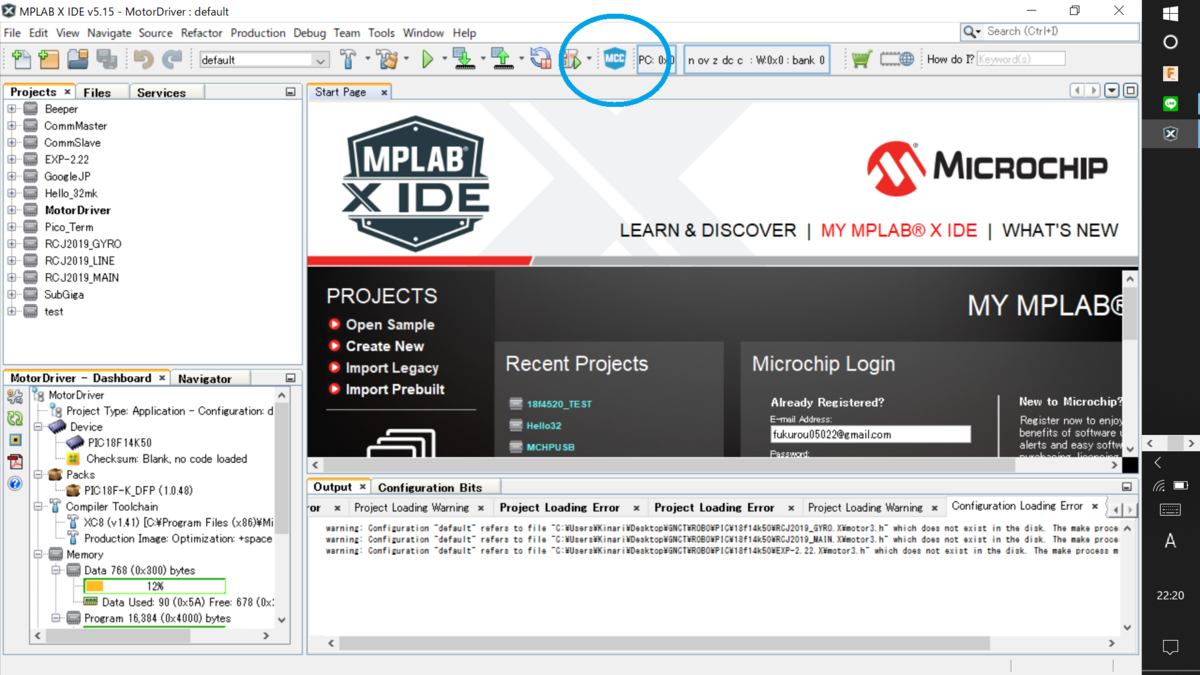
Task: Open the Debug menu
Action: 310,33
